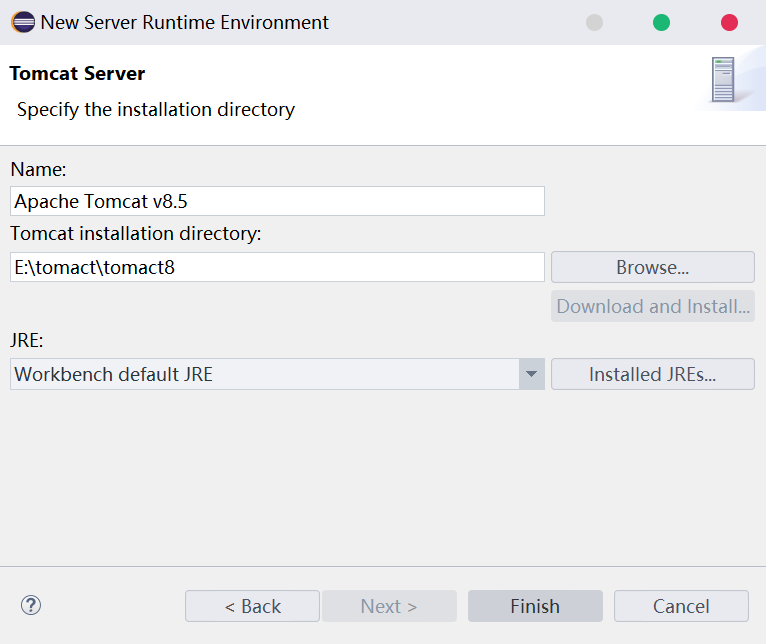The width and height of the screenshot is (766, 644).
Task: Click the Tomcat installation directory field
Action: point(277,267)
